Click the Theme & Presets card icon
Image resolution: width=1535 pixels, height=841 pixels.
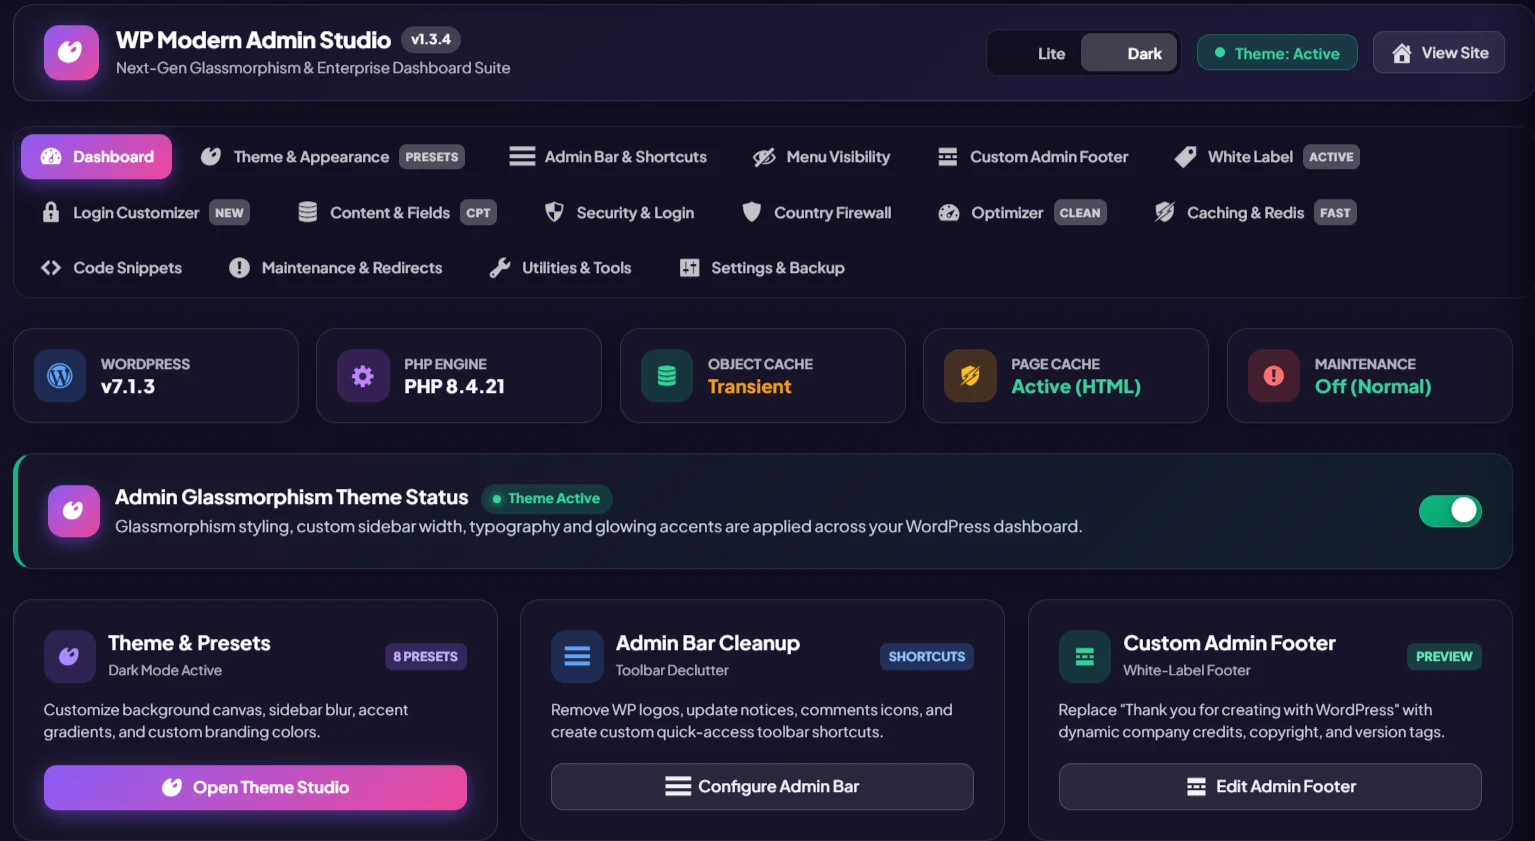[70, 656]
